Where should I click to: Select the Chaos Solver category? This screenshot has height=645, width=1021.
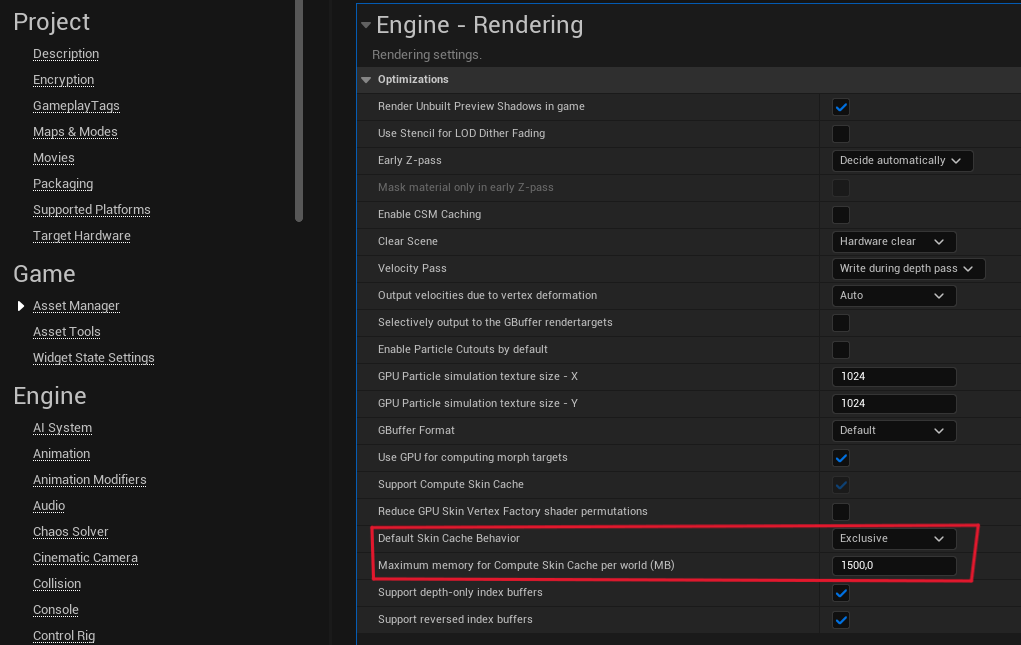tap(70, 532)
